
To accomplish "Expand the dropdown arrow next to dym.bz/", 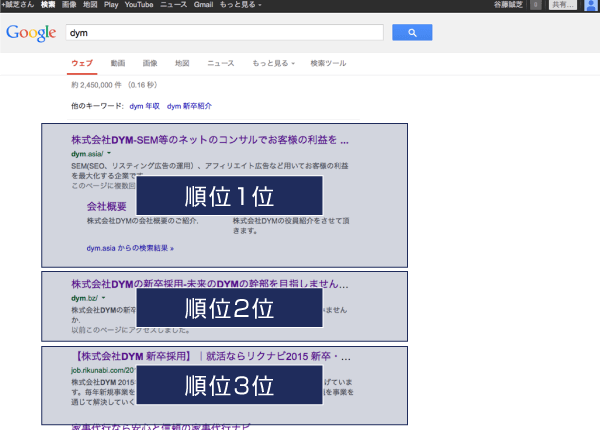I will pos(104,298).
